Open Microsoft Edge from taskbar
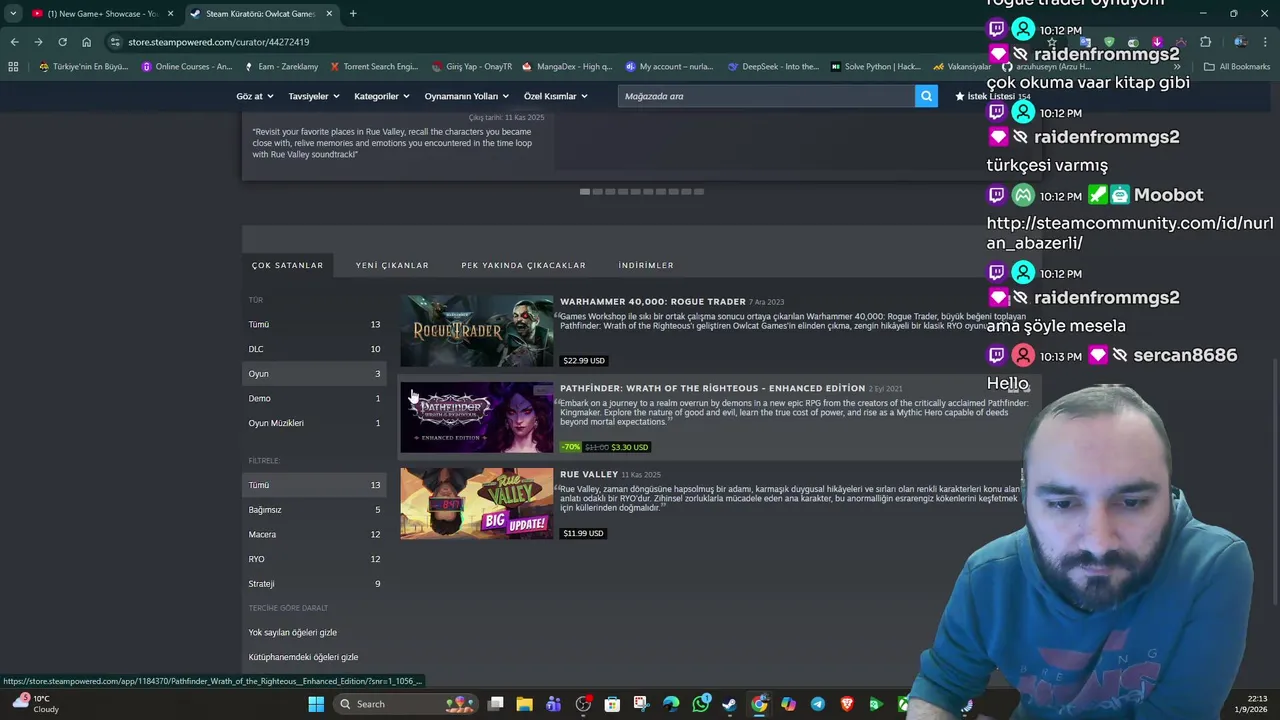Screen dimensions: 1280x720 (x=671, y=704)
